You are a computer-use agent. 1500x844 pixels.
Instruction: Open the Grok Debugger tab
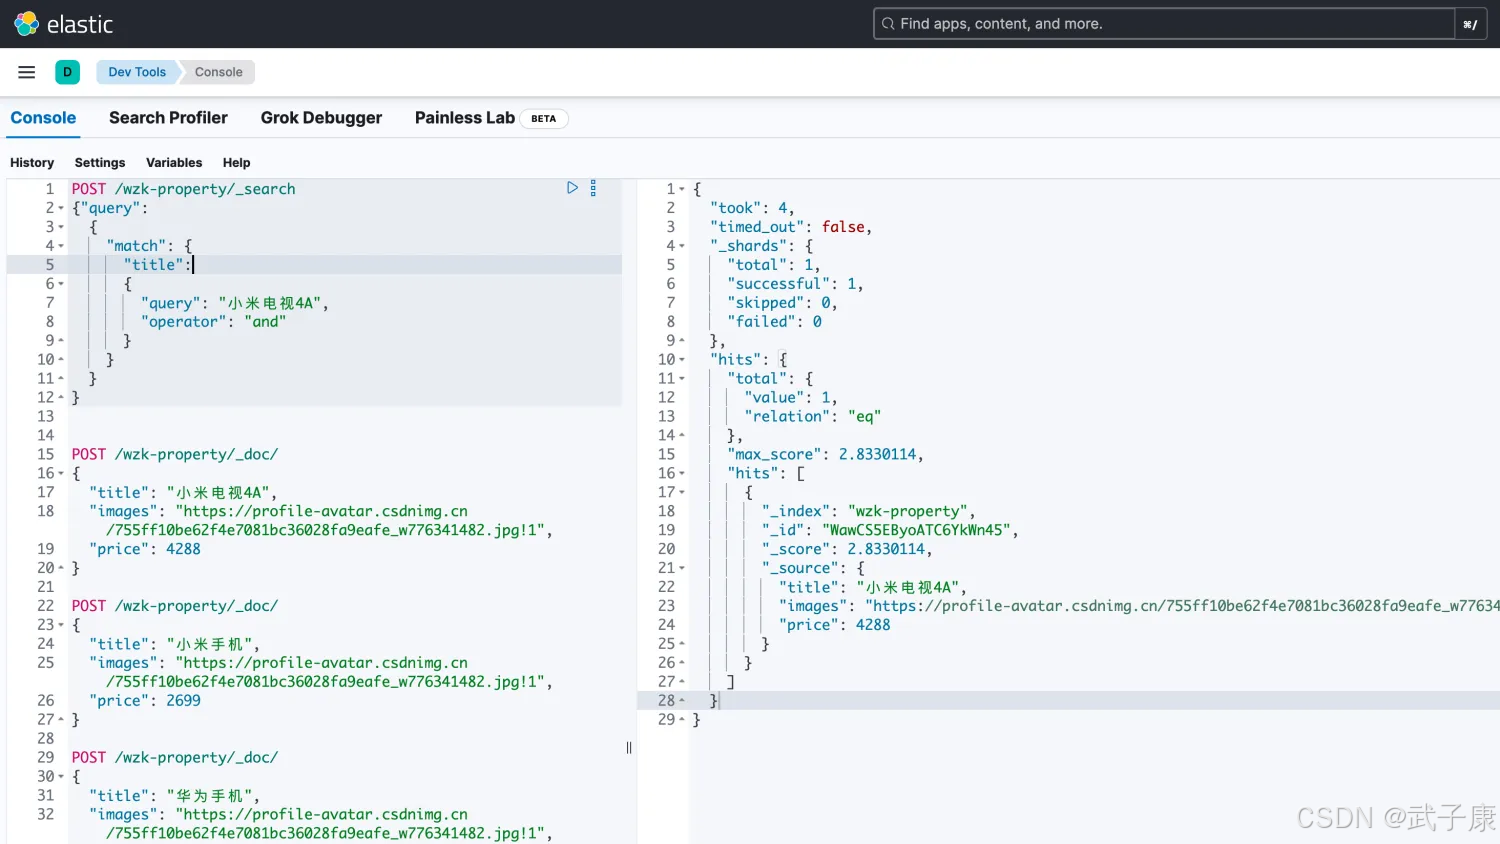(321, 118)
